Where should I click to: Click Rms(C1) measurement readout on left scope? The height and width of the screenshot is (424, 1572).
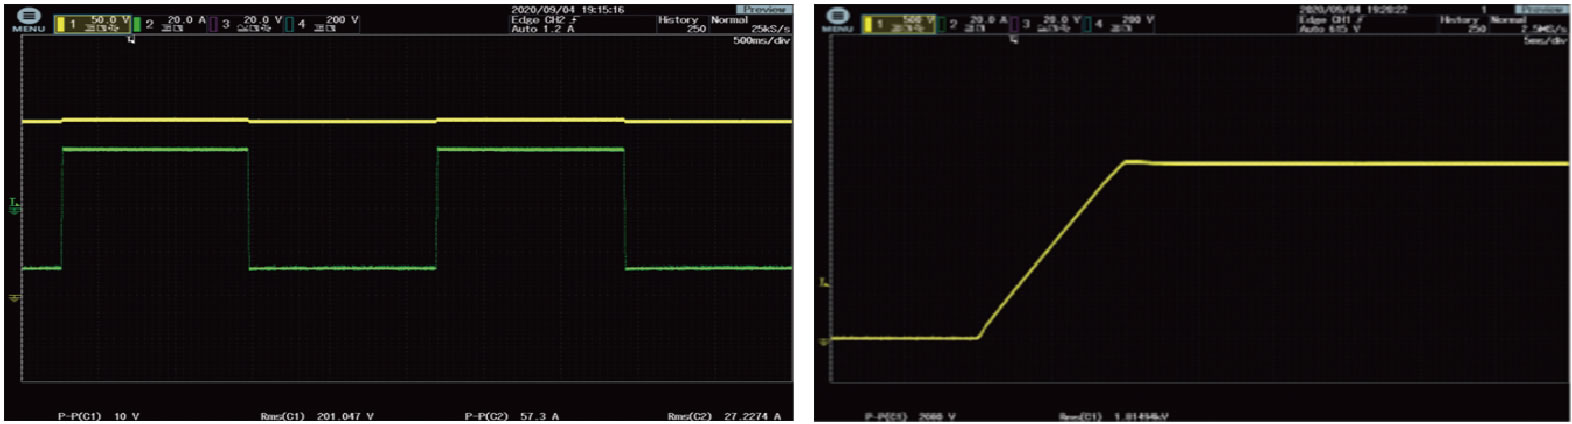[x=316, y=416]
